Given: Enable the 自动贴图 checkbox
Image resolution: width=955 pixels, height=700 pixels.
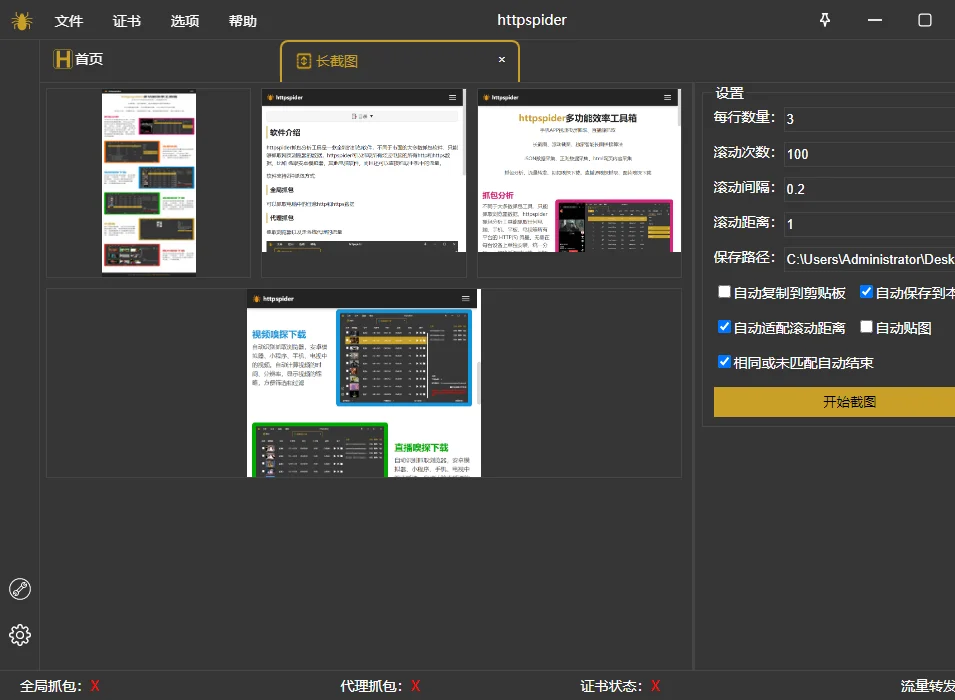Looking at the screenshot, I should point(866,327).
